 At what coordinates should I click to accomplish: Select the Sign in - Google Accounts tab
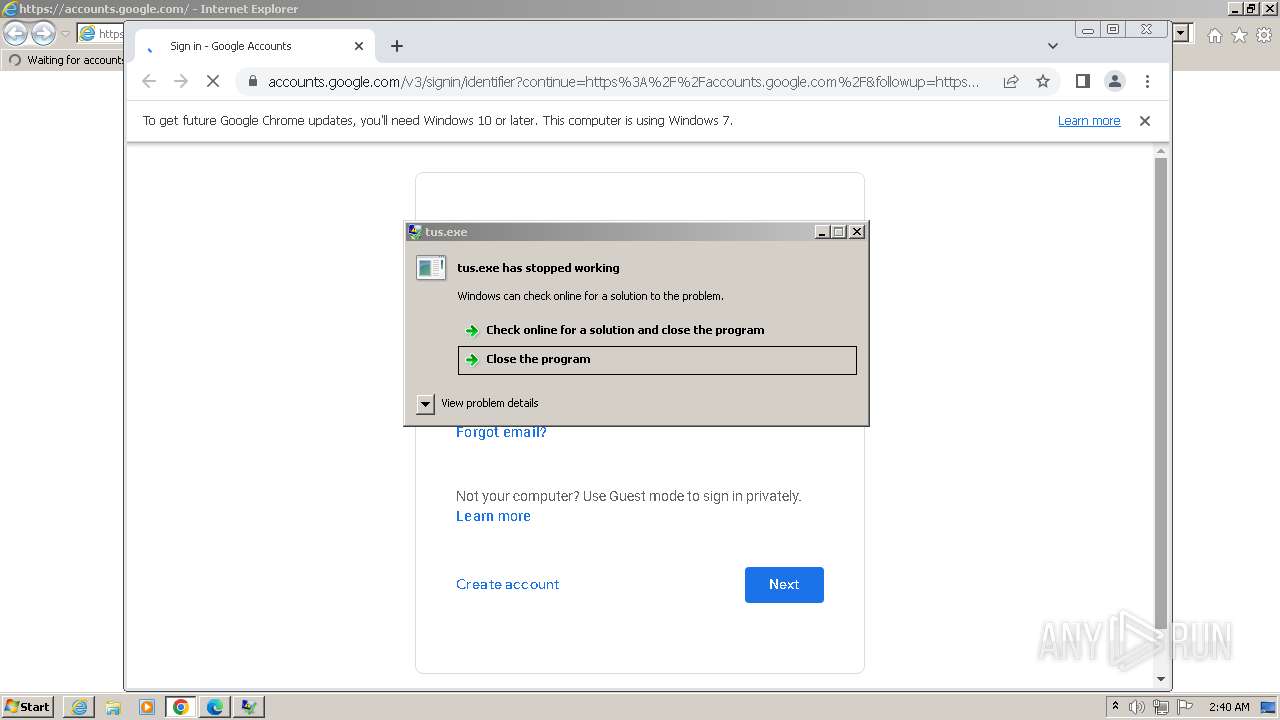(254, 46)
